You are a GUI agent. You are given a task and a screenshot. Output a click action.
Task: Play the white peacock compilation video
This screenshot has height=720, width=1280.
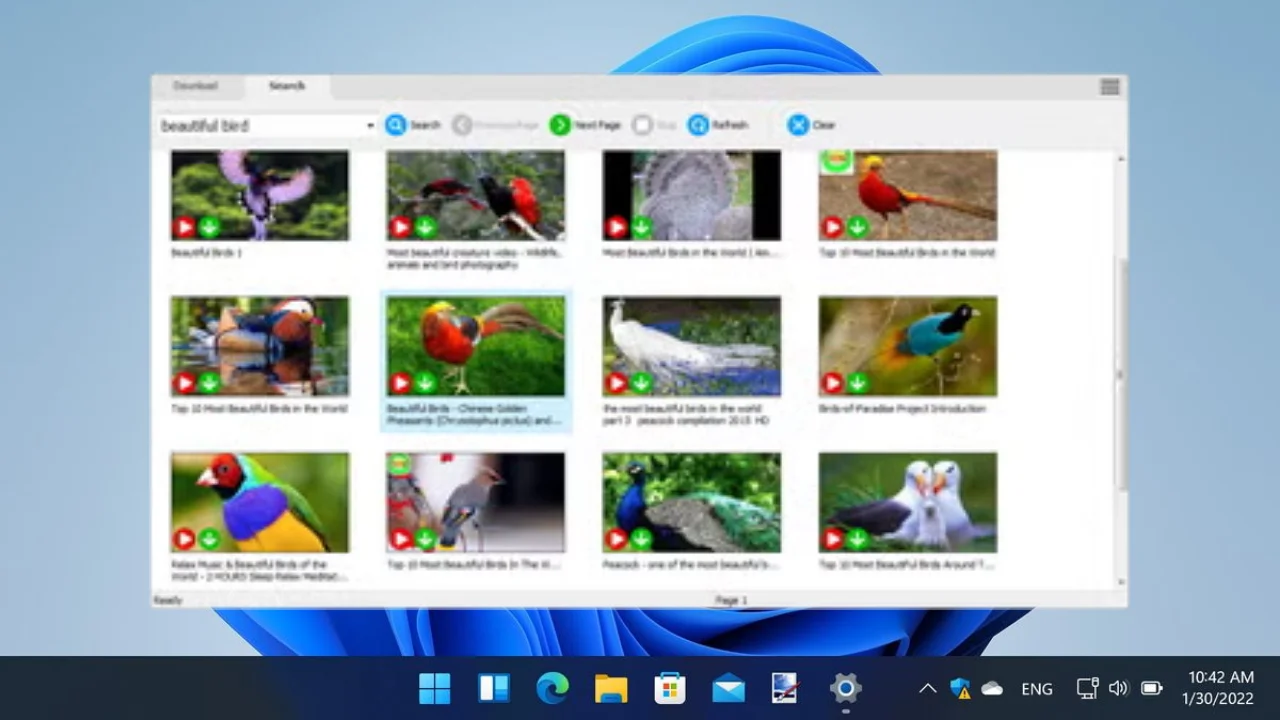click(616, 383)
